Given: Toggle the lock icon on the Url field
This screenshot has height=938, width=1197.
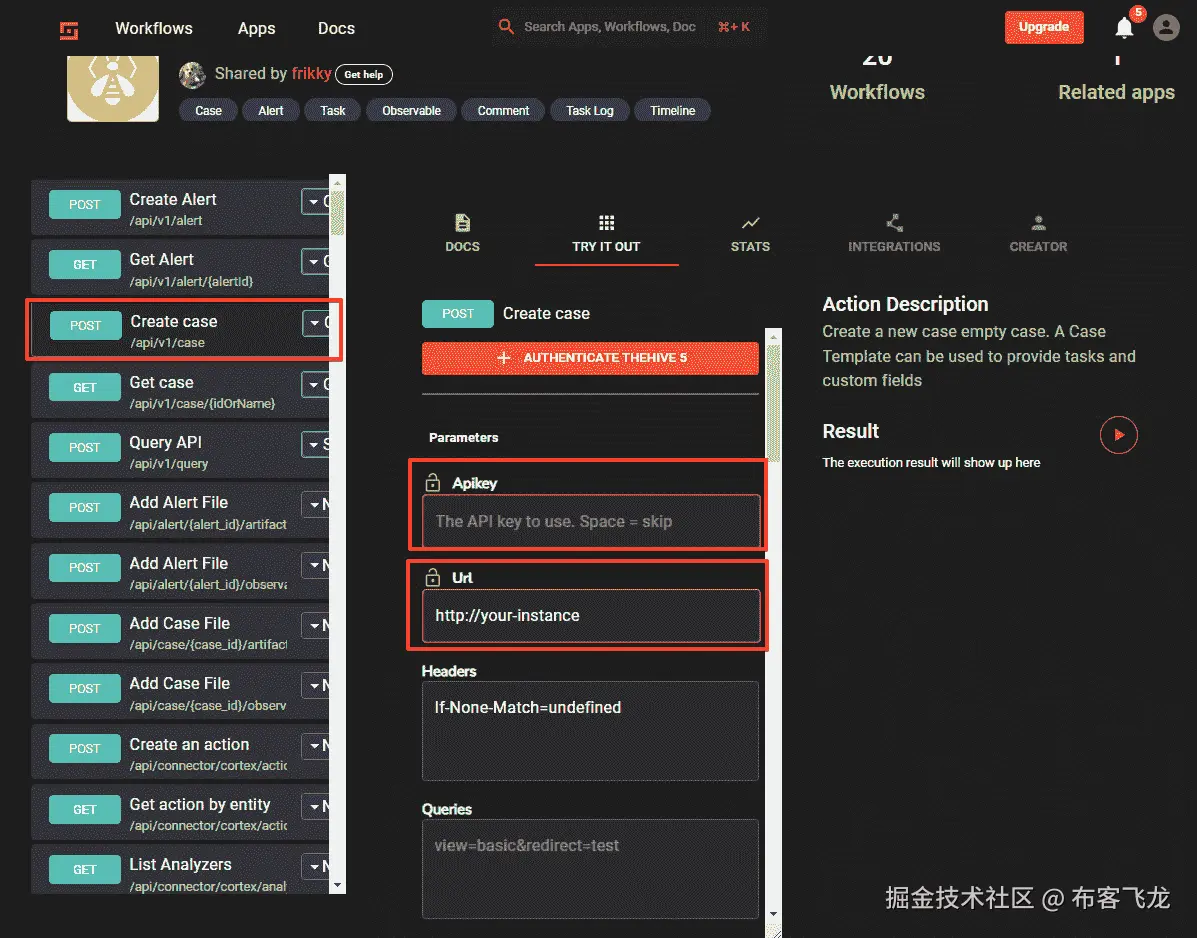Looking at the screenshot, I should [x=433, y=576].
